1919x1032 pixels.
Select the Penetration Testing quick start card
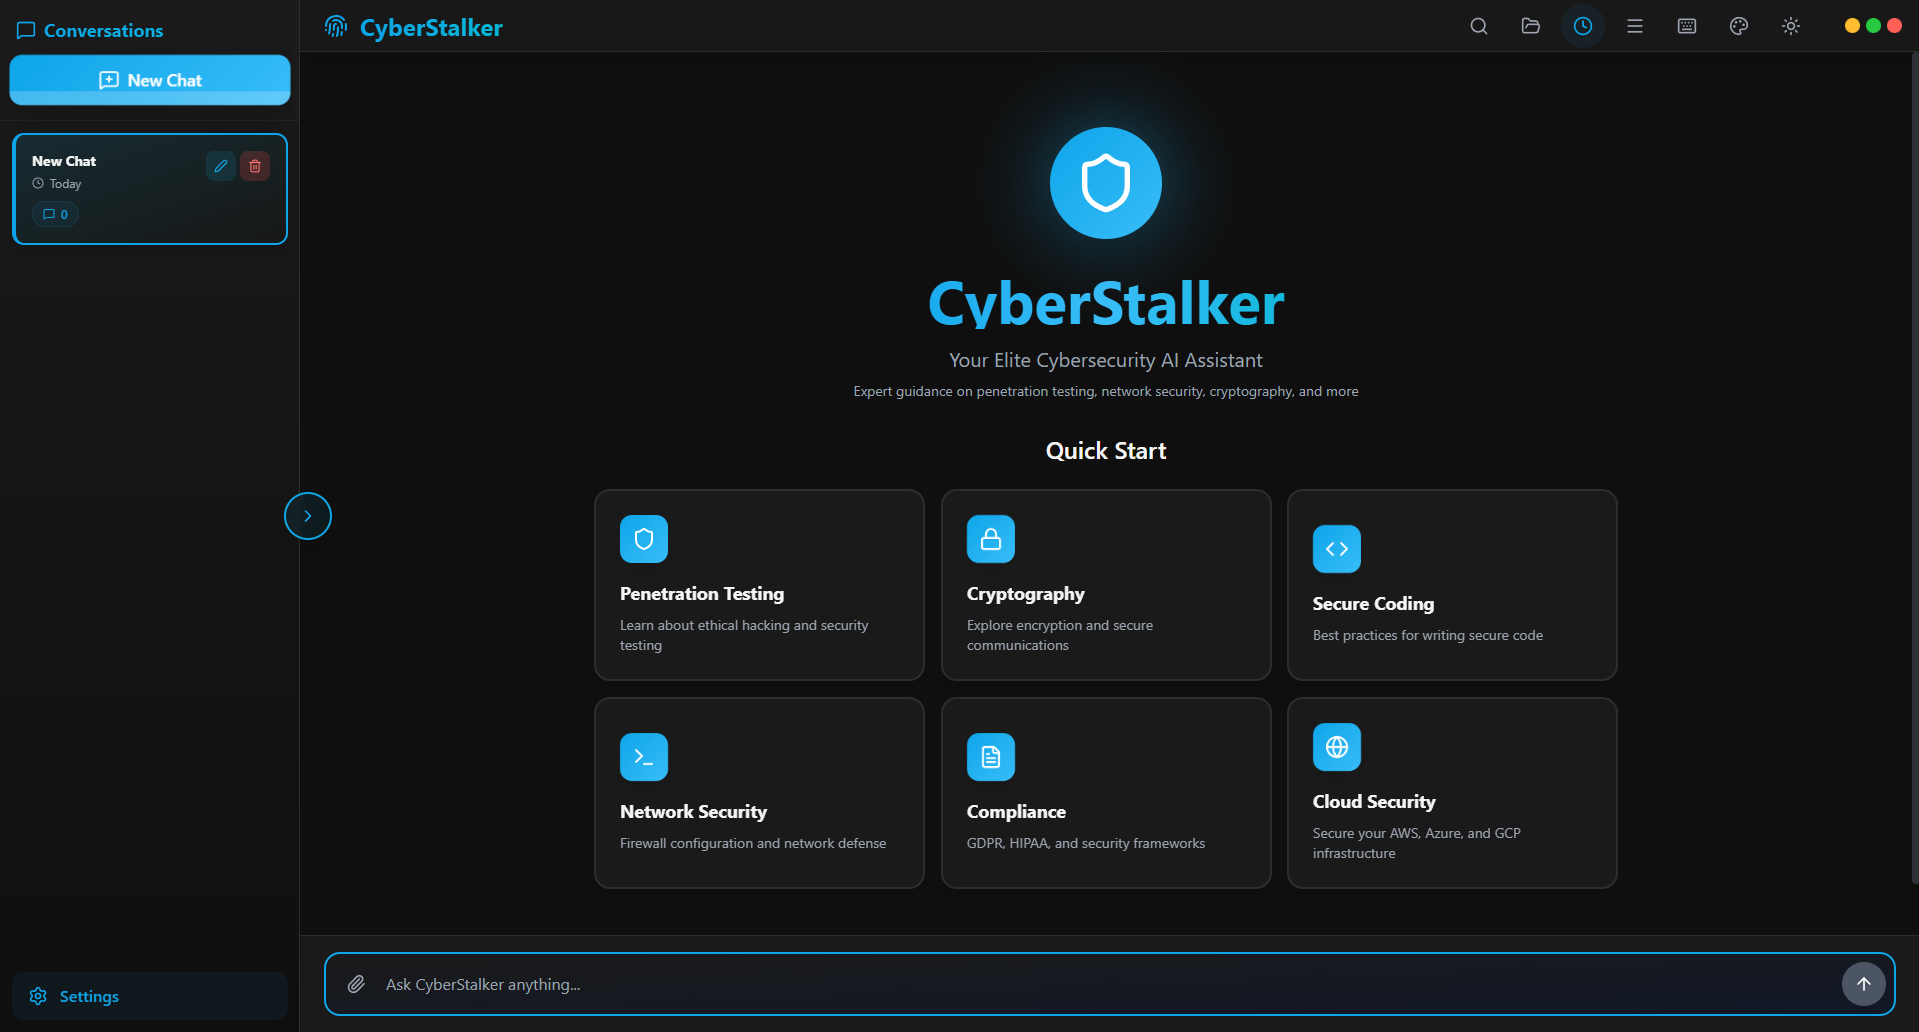click(x=759, y=585)
